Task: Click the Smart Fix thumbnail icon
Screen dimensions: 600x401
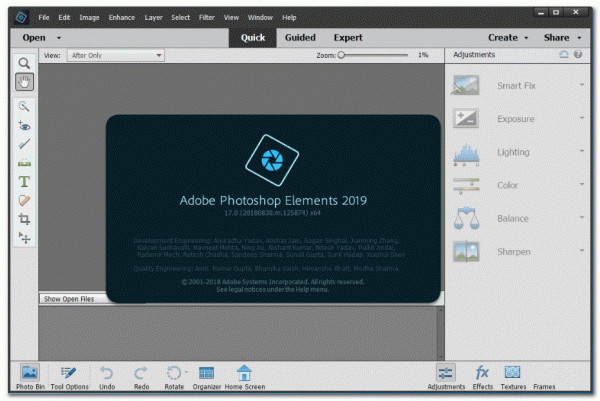Action: (x=466, y=85)
